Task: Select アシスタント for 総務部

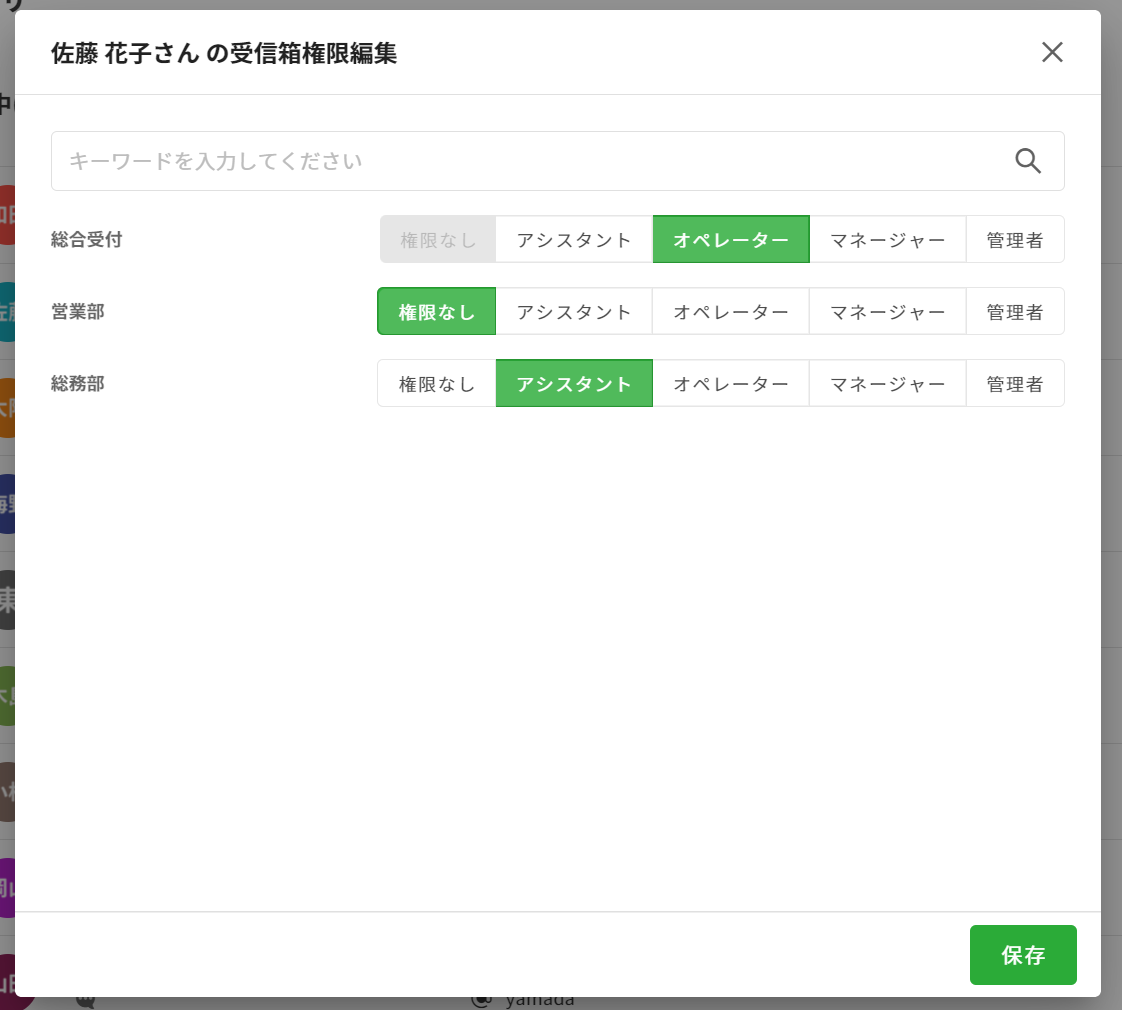Action: 574,384
